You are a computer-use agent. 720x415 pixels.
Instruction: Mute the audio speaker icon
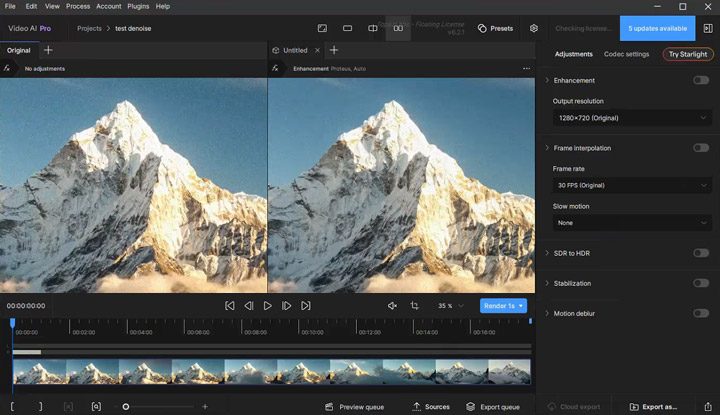click(x=392, y=306)
